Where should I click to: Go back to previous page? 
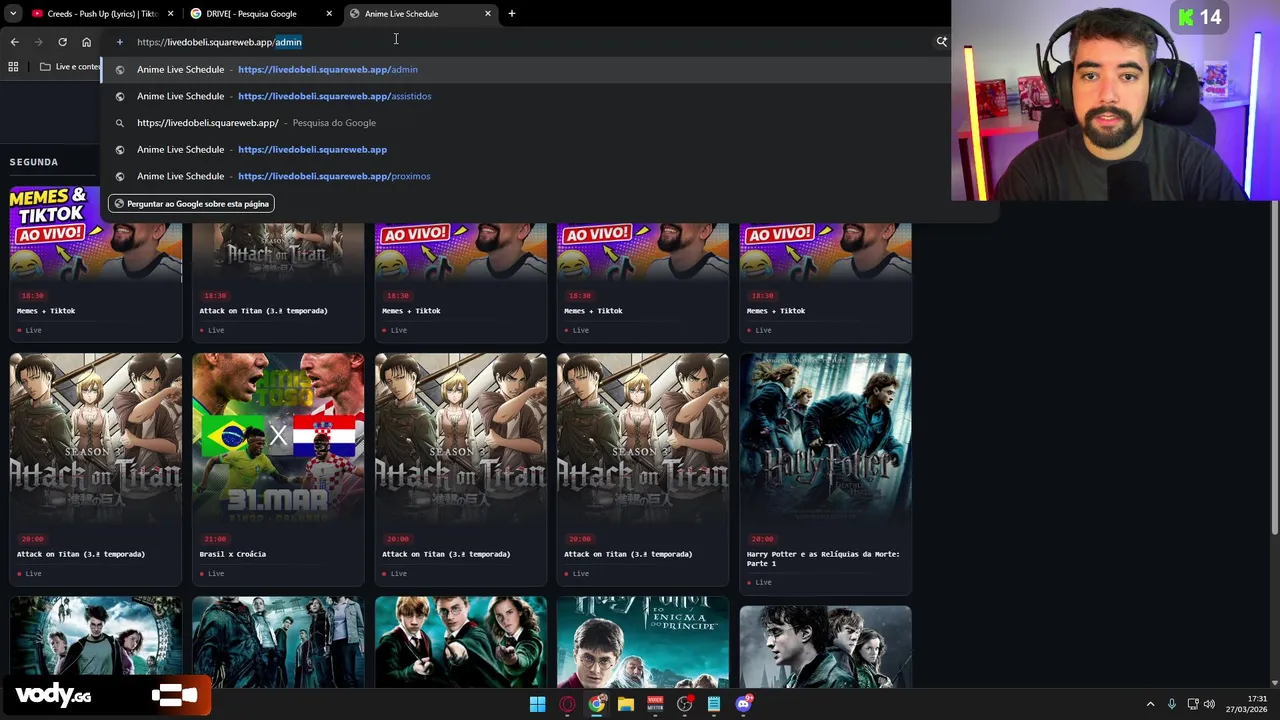pyautogui.click(x=14, y=42)
